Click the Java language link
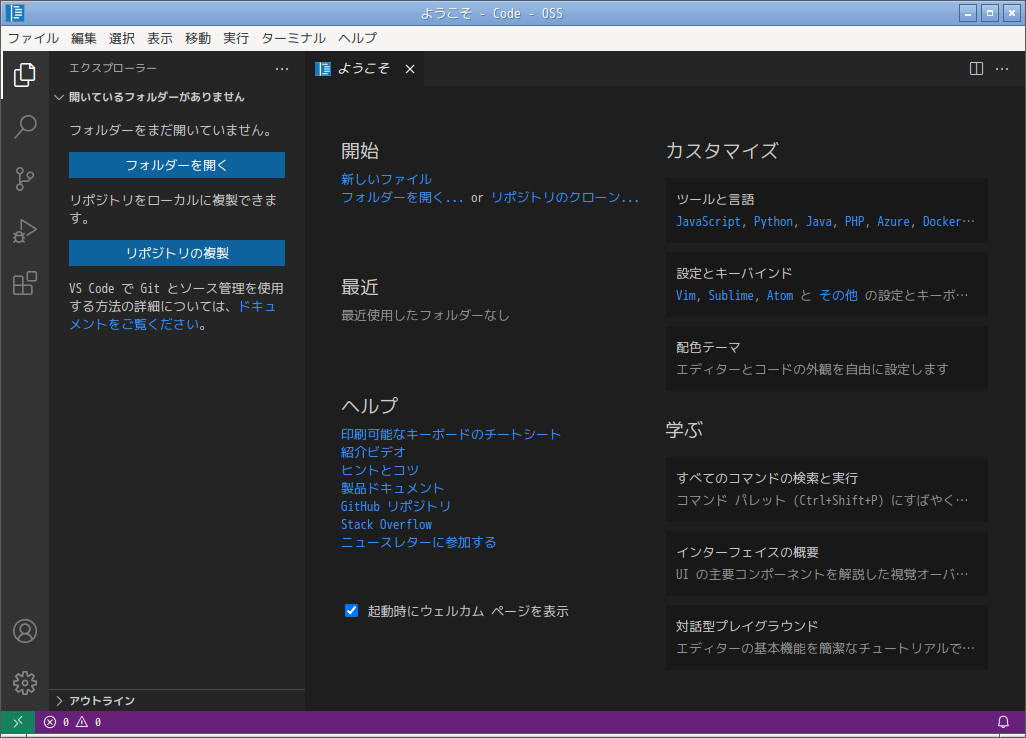 819,222
